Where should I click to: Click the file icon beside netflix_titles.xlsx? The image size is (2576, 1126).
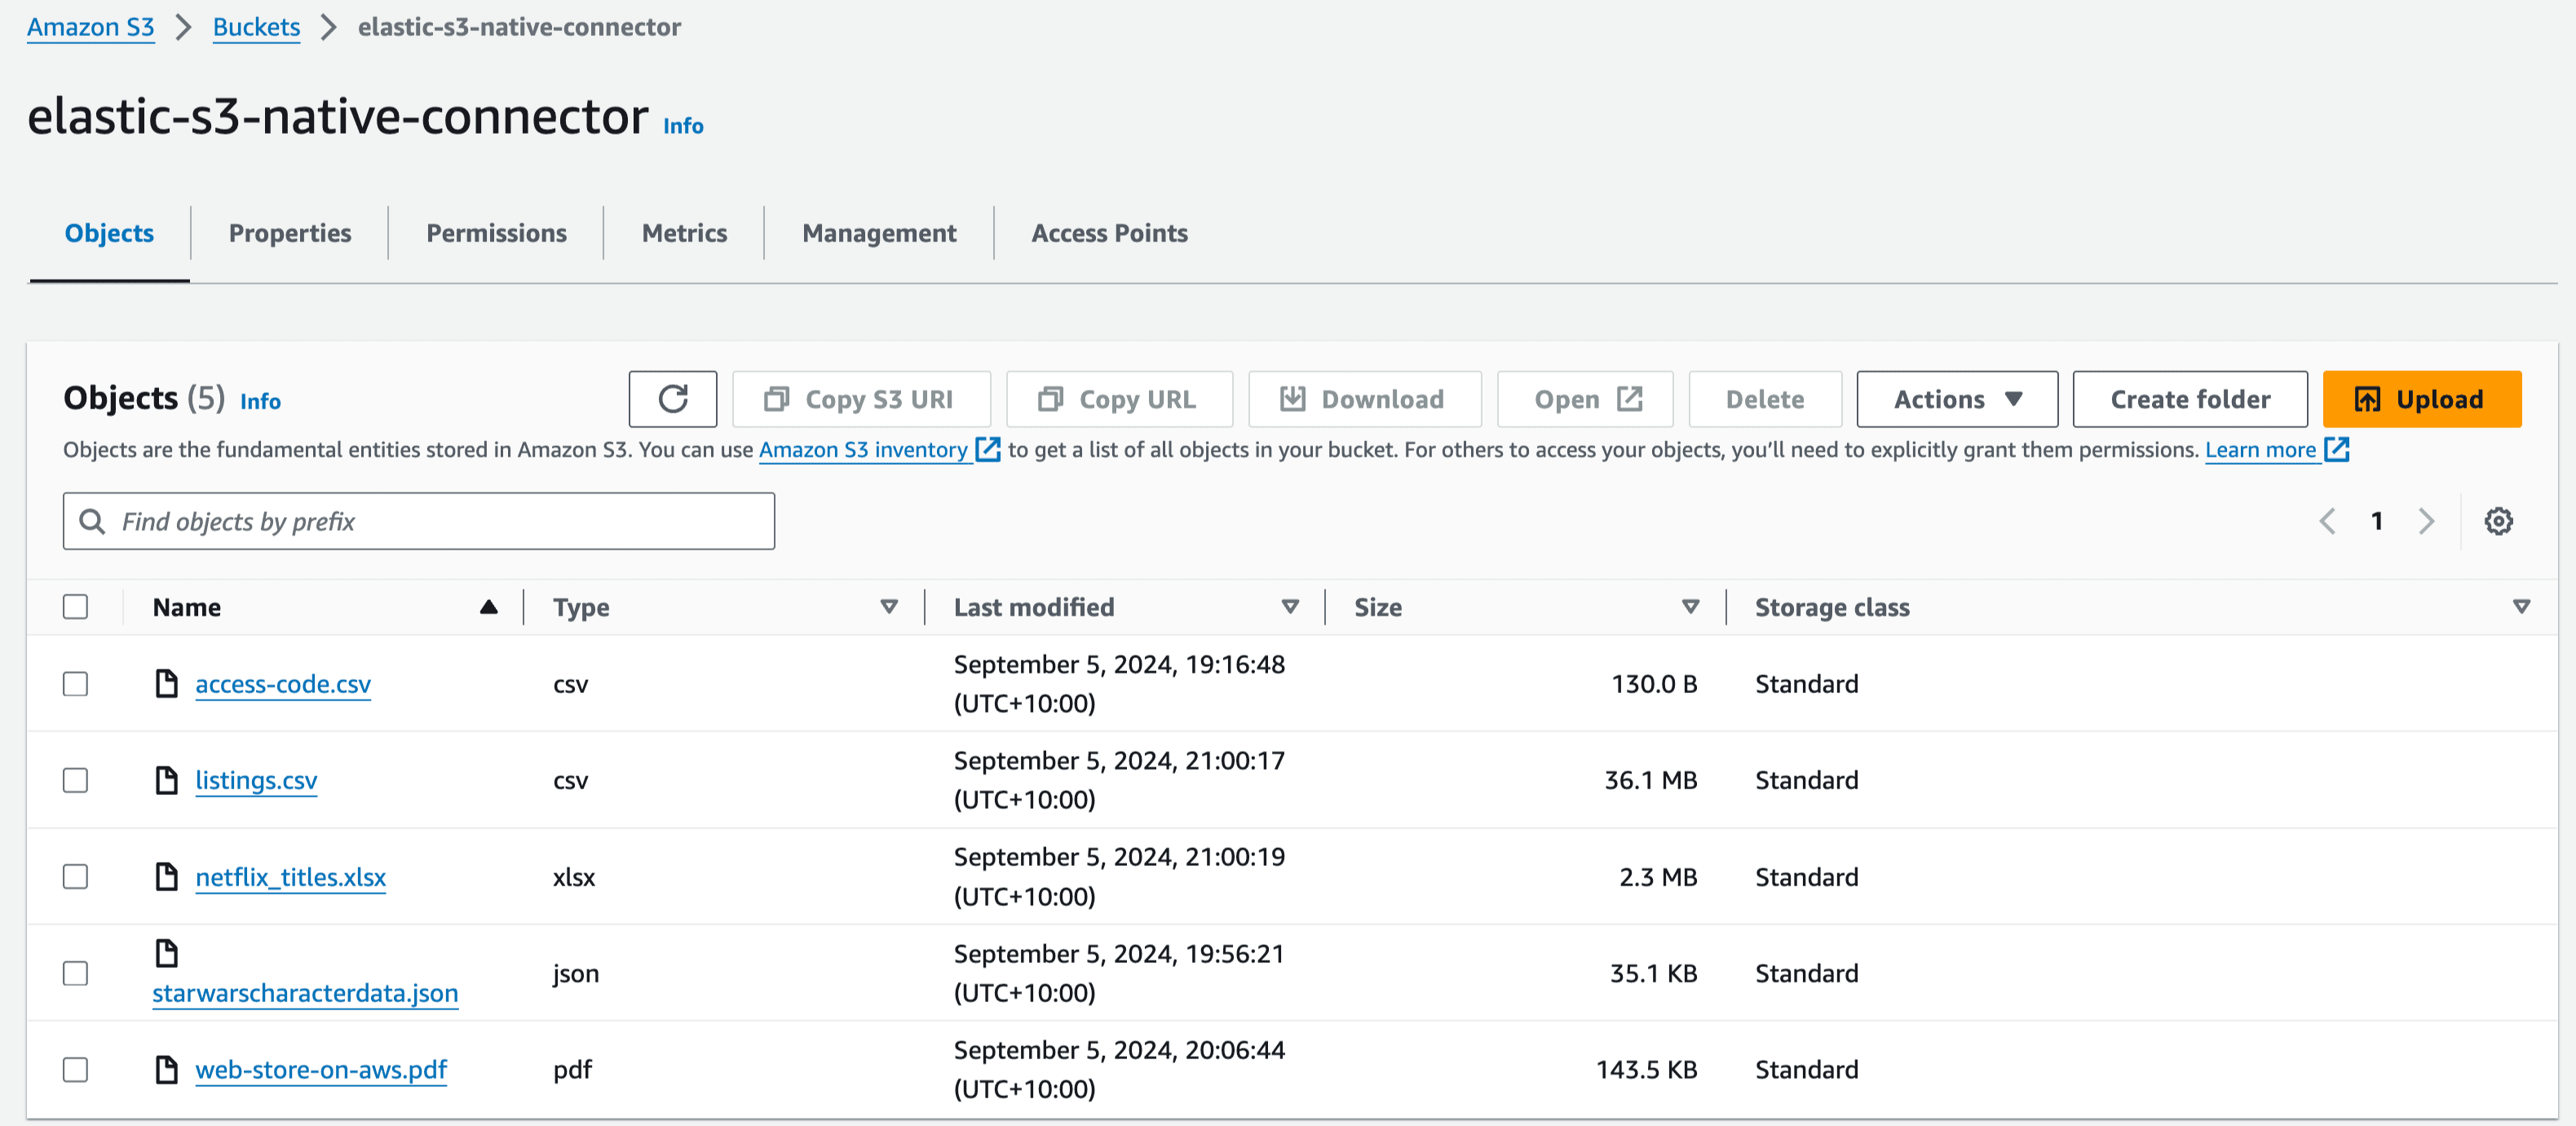click(x=166, y=876)
